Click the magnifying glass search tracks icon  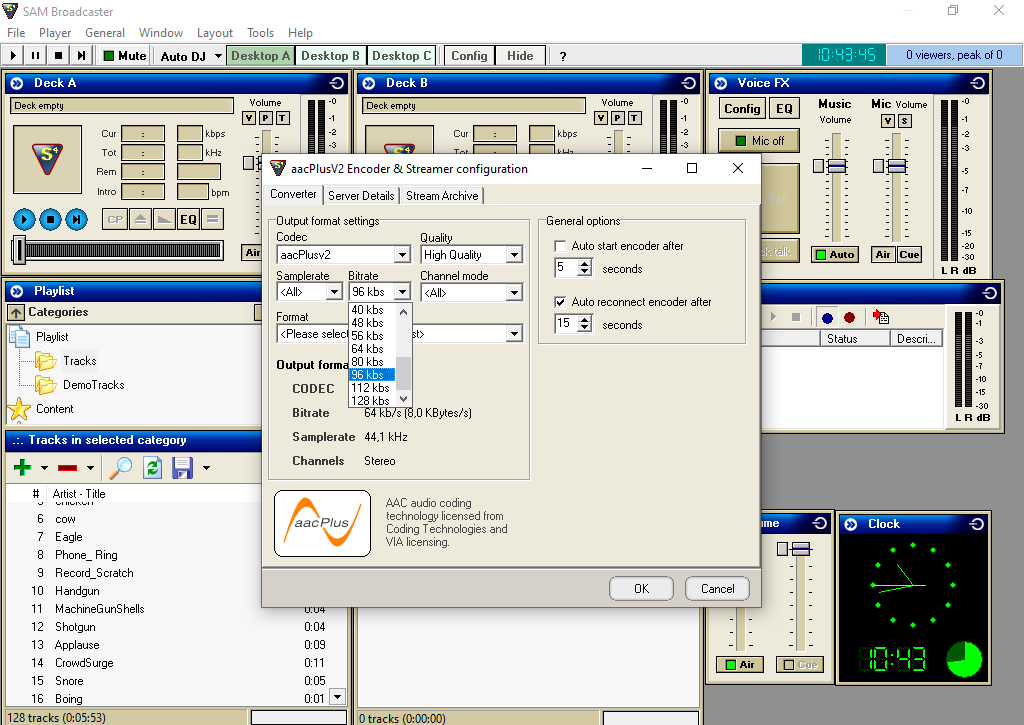click(121, 467)
